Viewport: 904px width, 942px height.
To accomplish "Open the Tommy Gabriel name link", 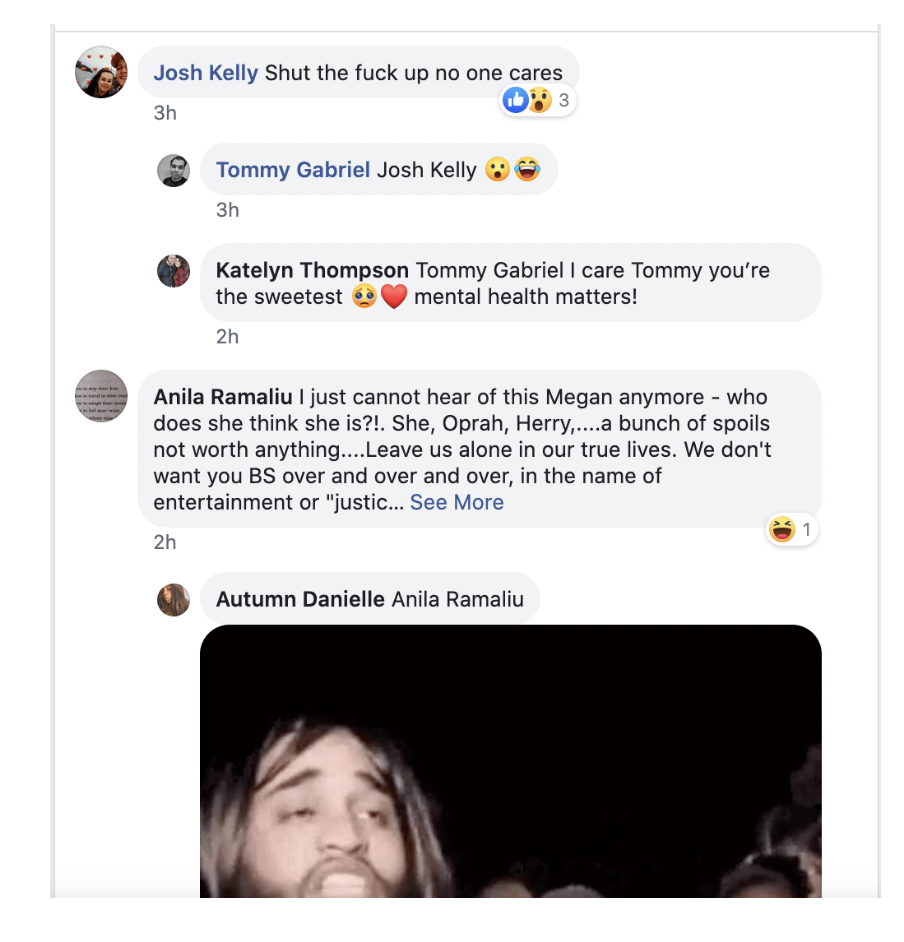I will coord(293,170).
